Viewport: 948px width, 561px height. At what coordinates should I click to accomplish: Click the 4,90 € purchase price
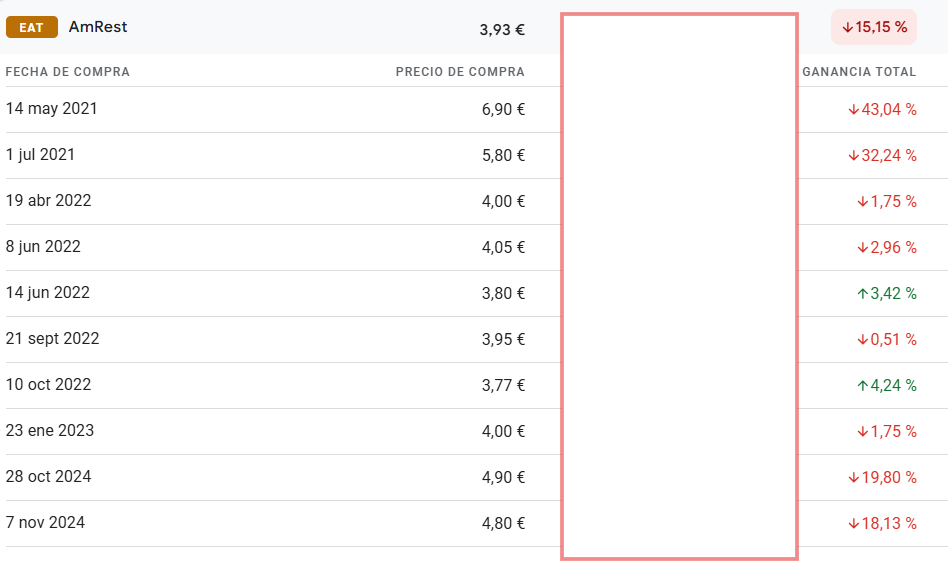point(503,478)
